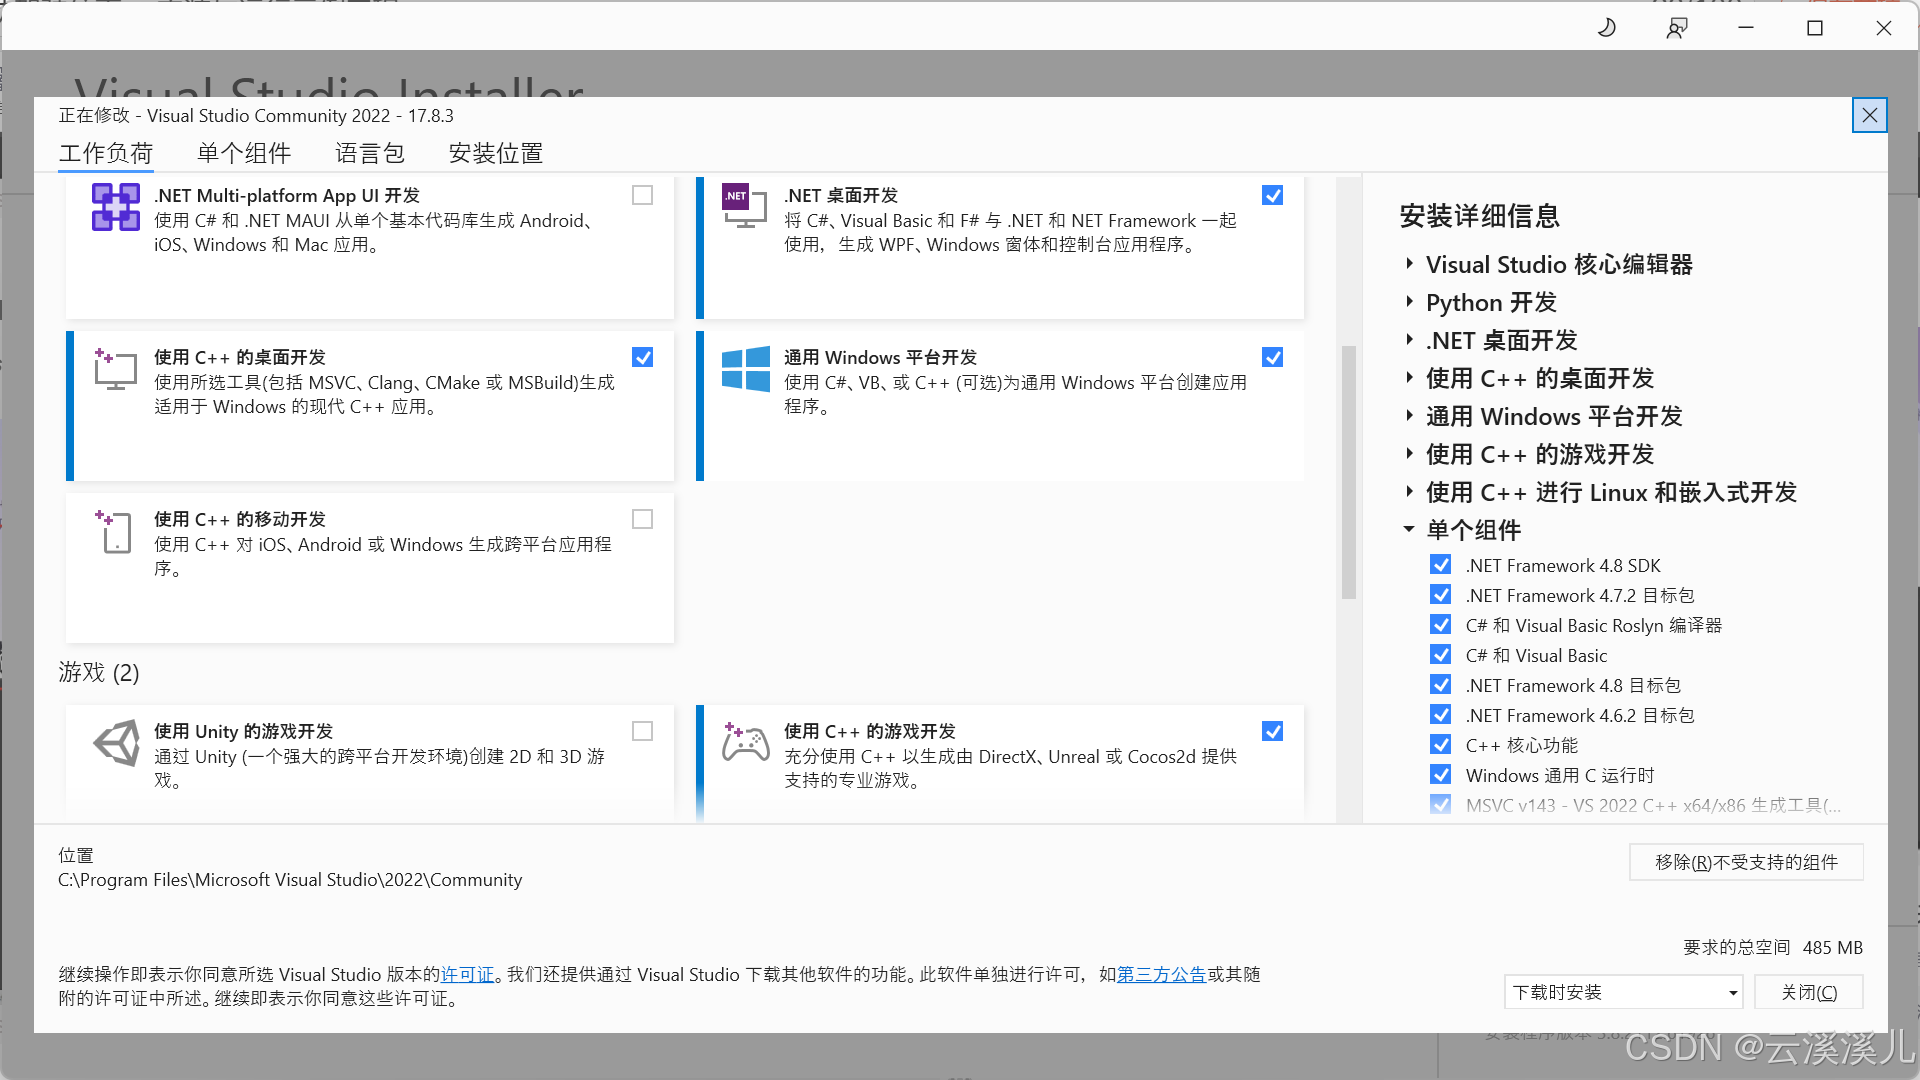
Task: Click the C++ mobile development icon
Action: tap(116, 531)
